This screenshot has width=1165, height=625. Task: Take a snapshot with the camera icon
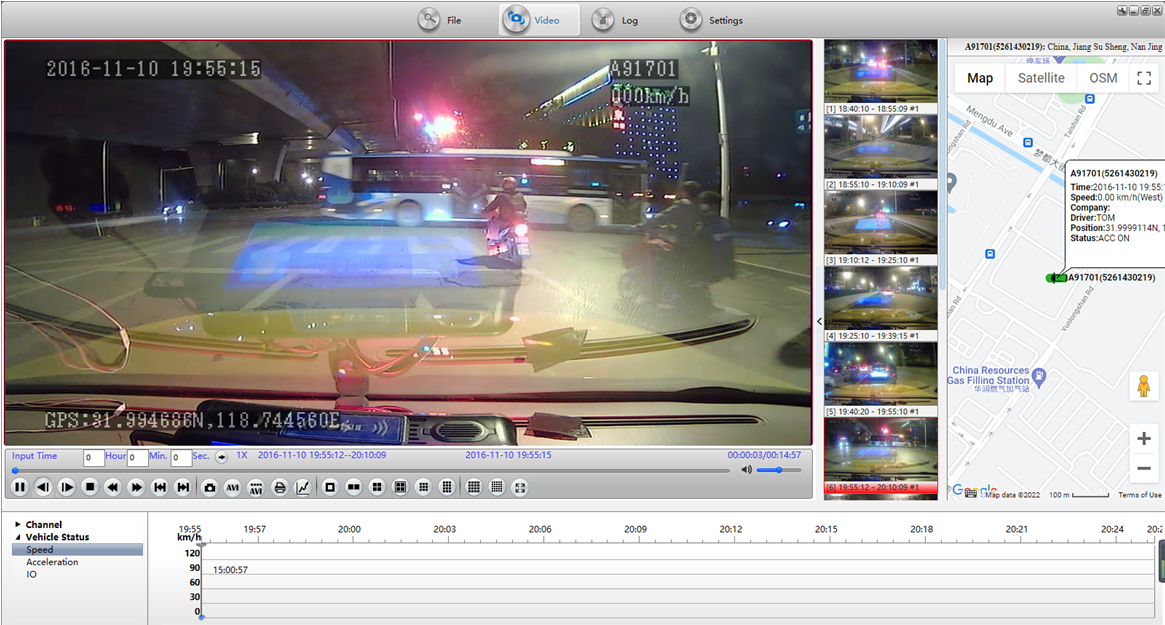[210, 488]
